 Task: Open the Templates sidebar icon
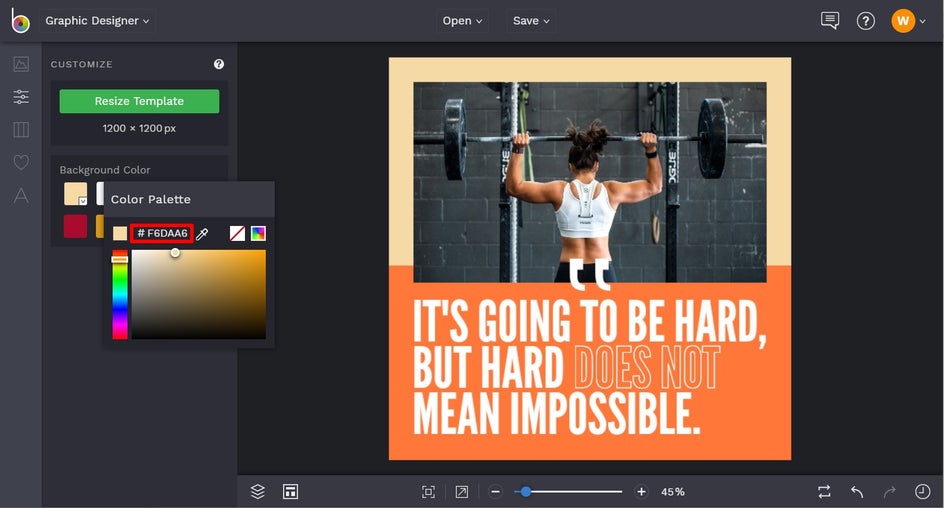coord(21,129)
